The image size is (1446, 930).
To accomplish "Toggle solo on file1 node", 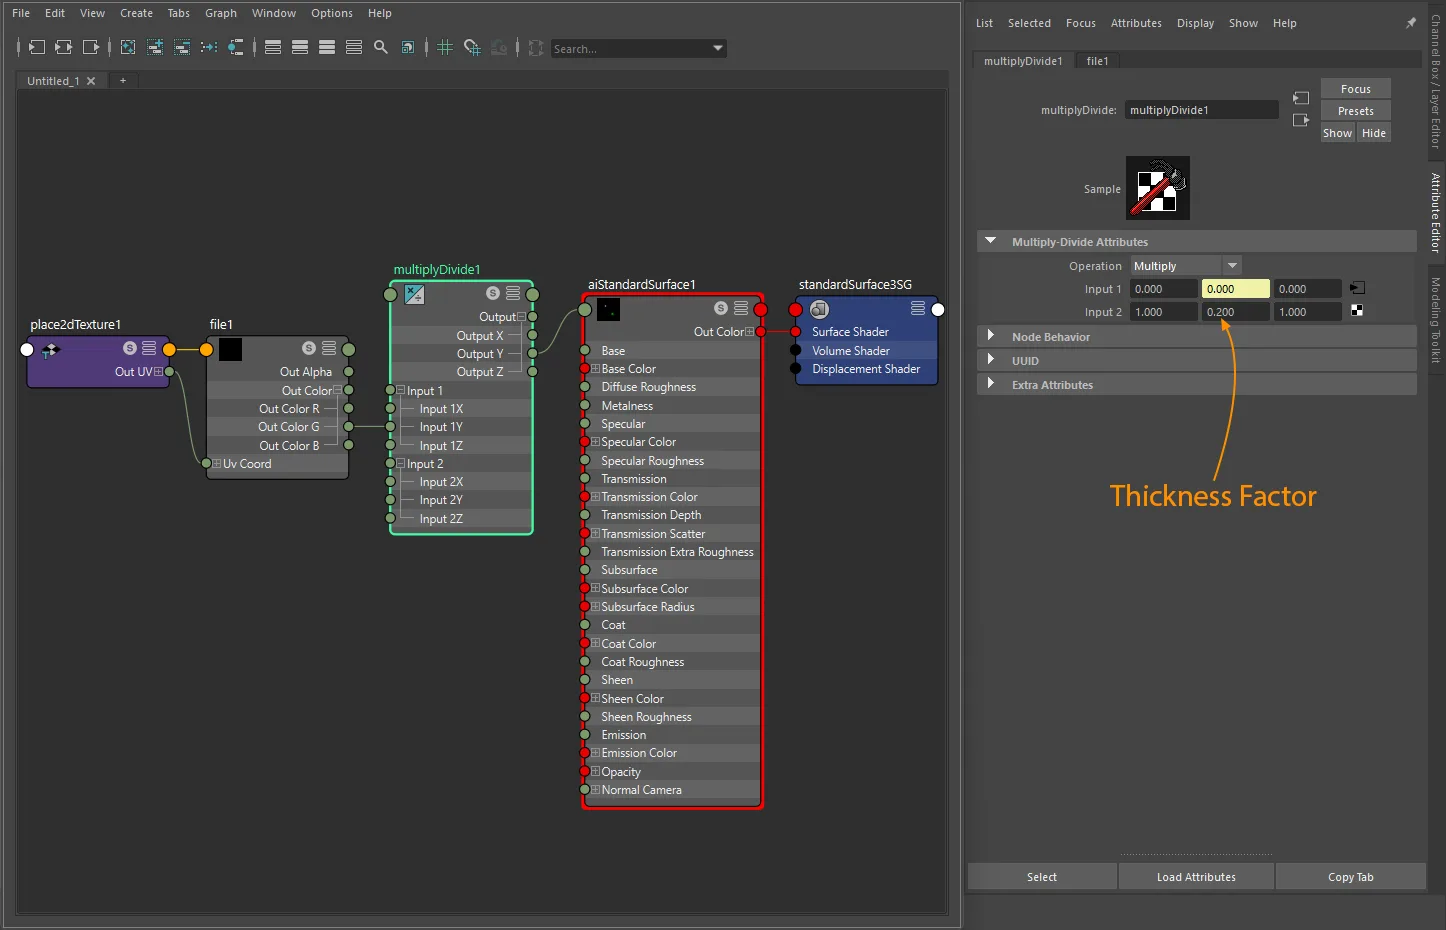I will click(309, 348).
